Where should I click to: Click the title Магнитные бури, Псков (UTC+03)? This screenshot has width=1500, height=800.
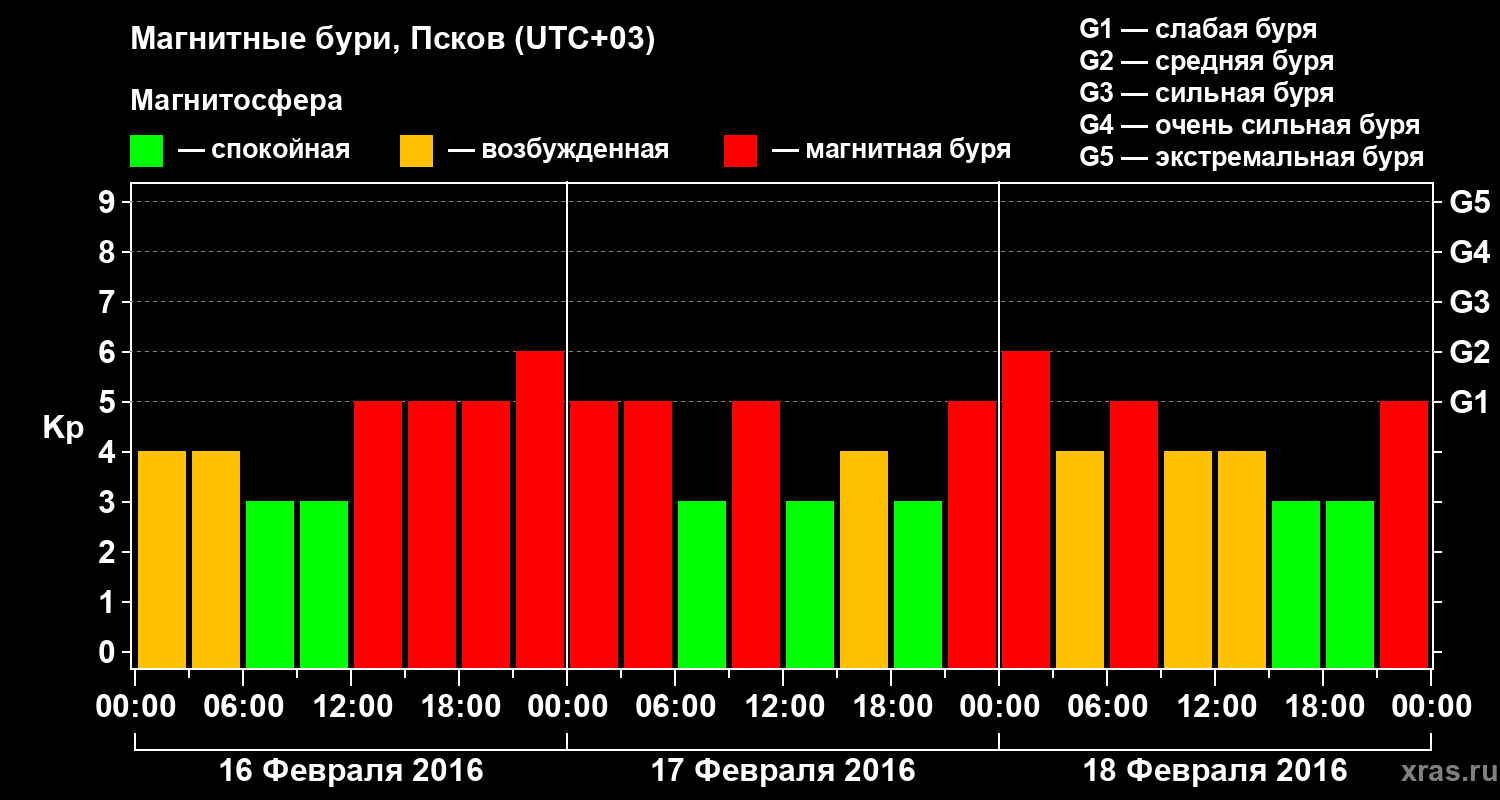point(393,40)
